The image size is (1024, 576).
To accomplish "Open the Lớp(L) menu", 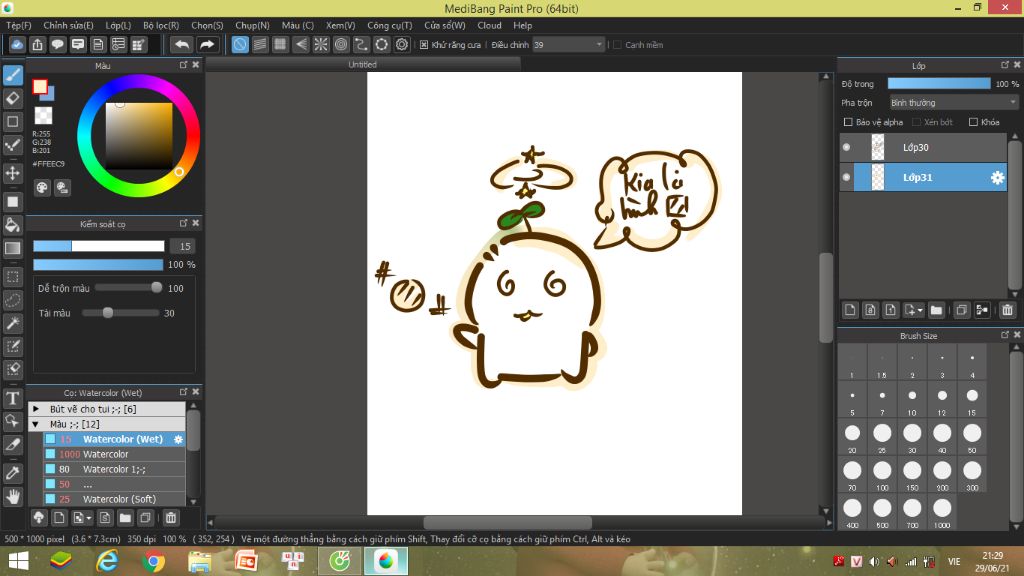I will click(118, 25).
